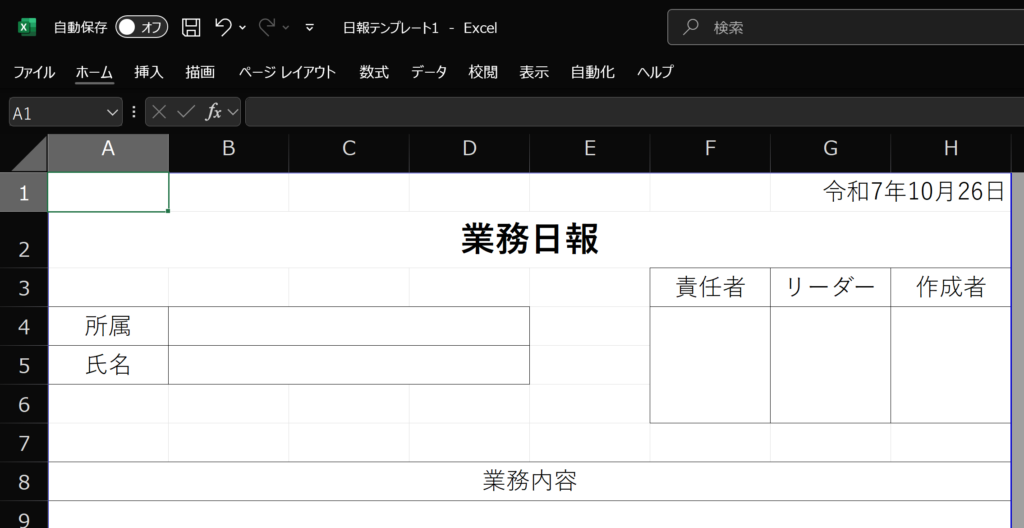
Task: Click the formula bar cancel (X) icon
Action: coord(160,112)
